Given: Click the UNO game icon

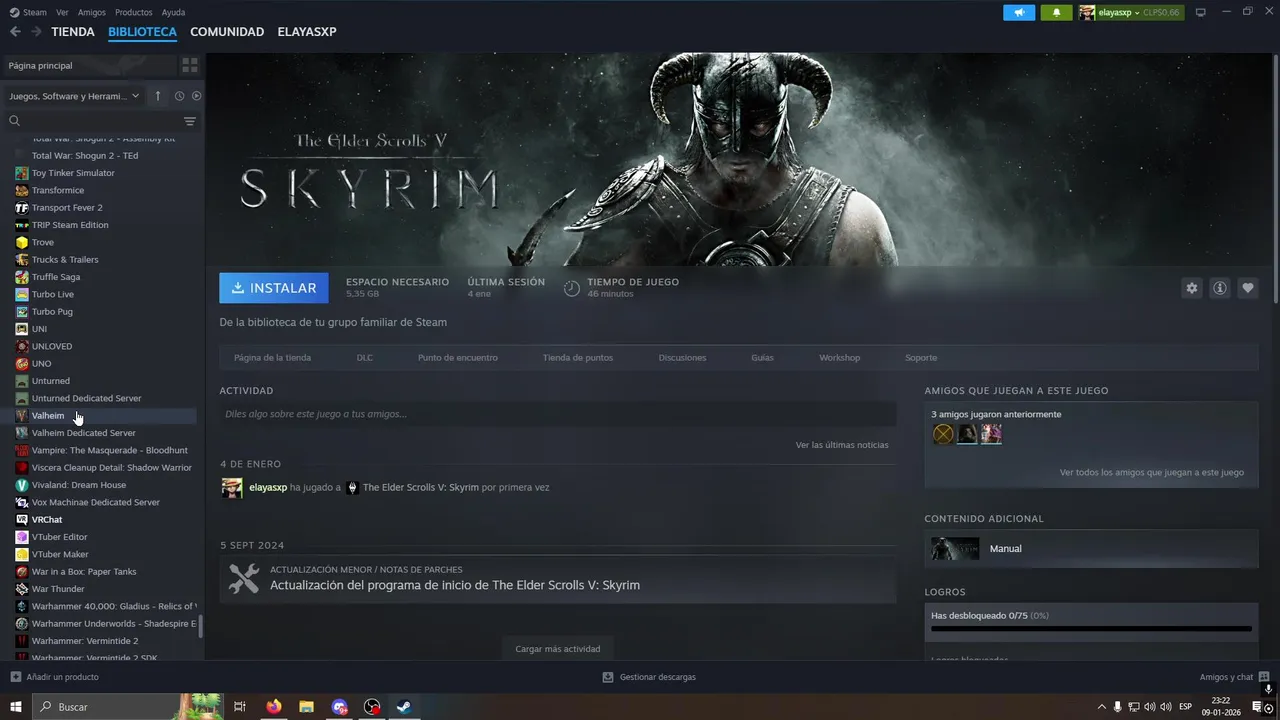Looking at the screenshot, I should (x=22, y=363).
